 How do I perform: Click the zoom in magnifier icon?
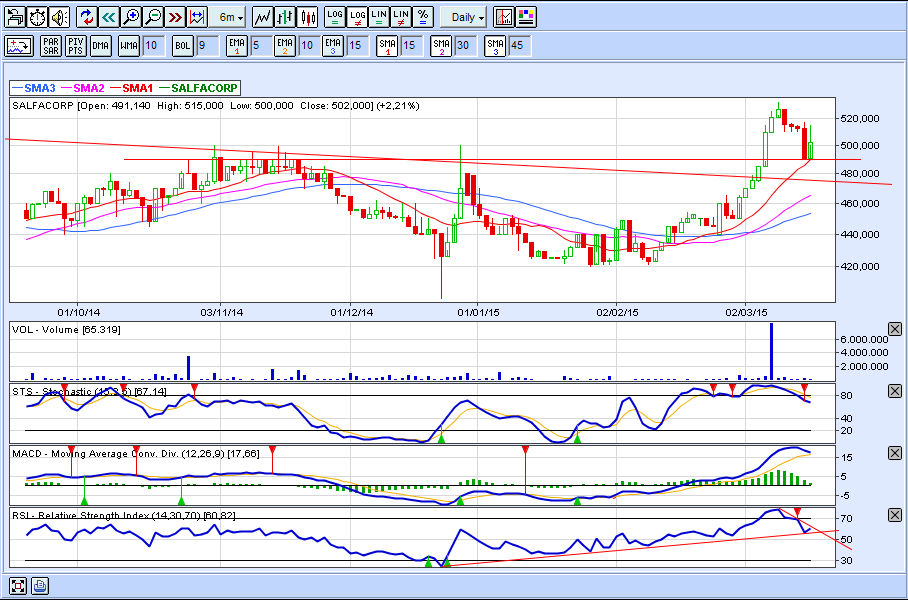click(x=131, y=17)
